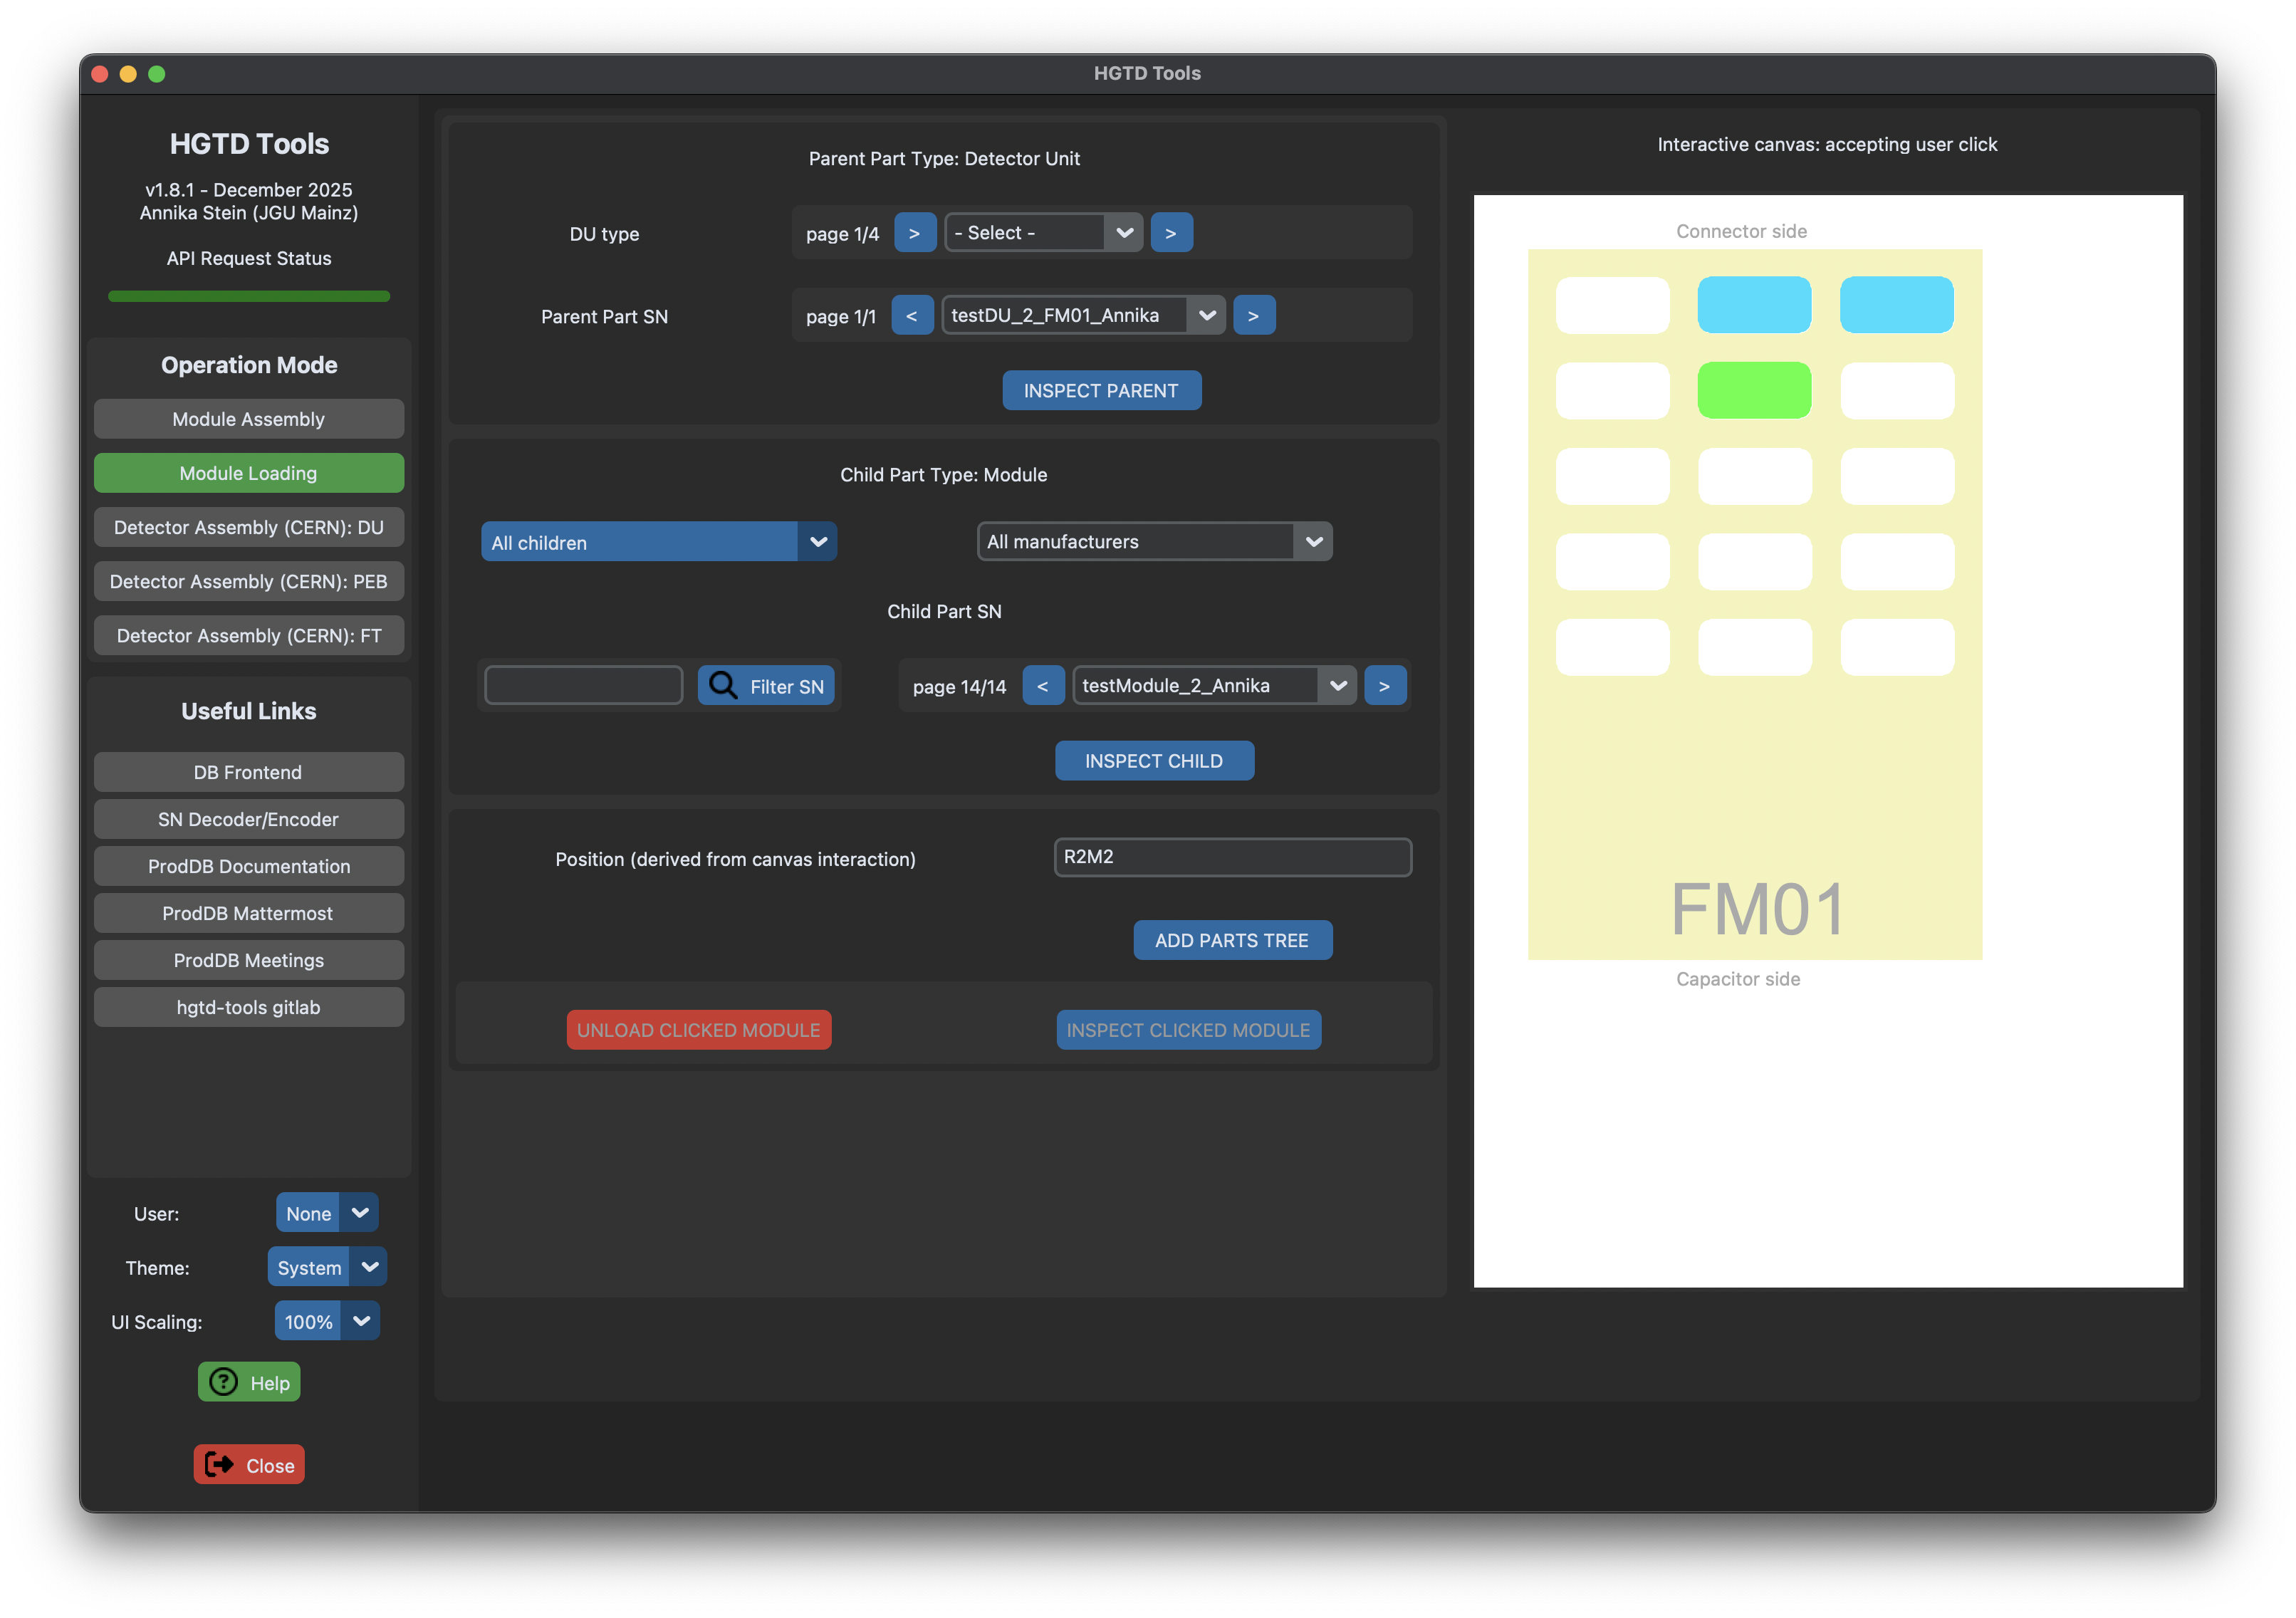This screenshot has width=2296, height=1618.
Task: Open ProdDB Mattermost link
Action: pos(249,913)
